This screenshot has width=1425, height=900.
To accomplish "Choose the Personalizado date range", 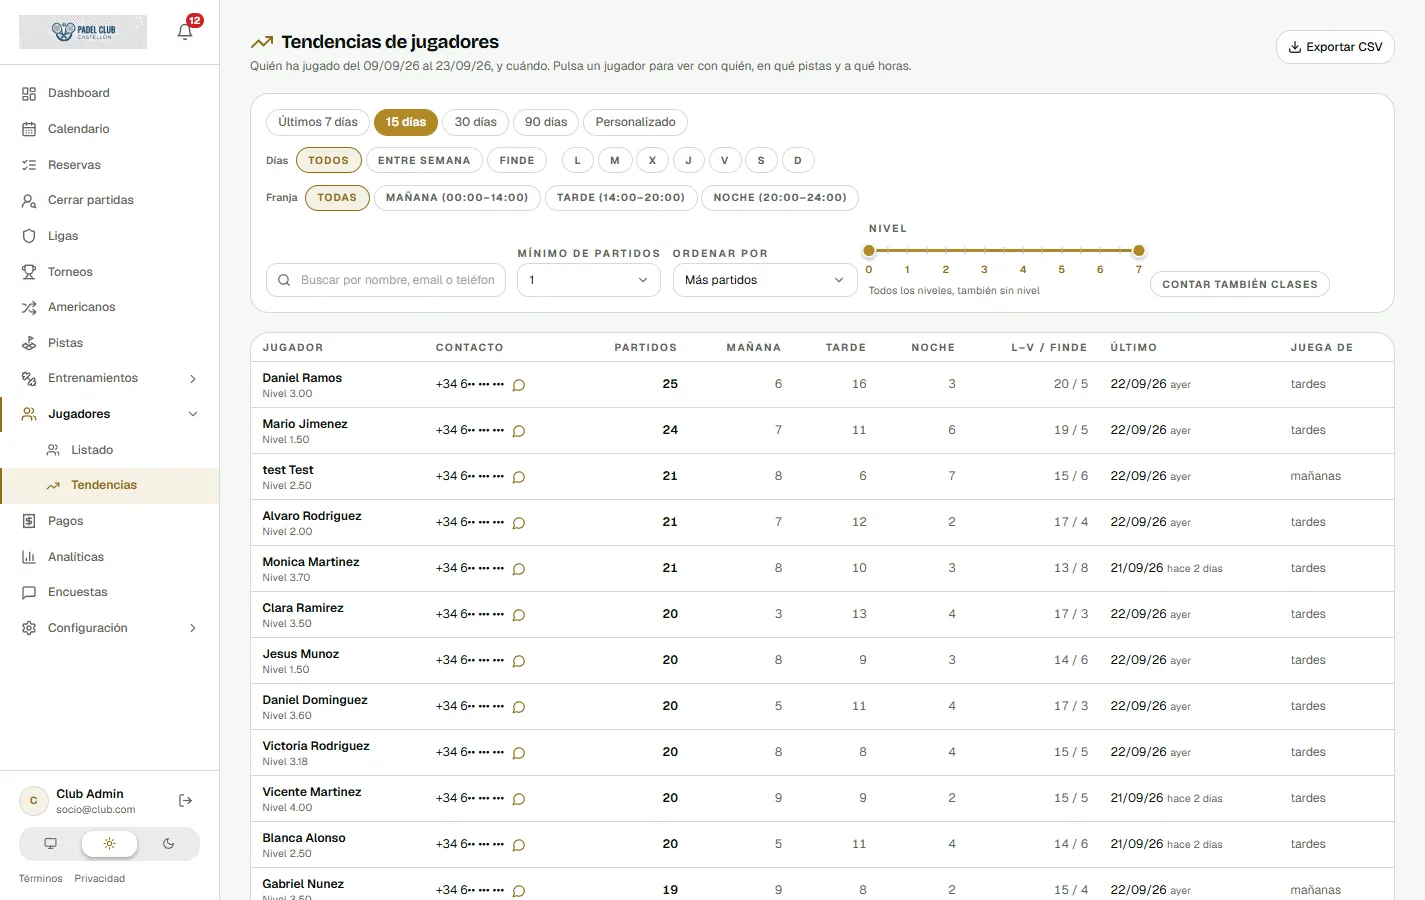I will coord(635,122).
